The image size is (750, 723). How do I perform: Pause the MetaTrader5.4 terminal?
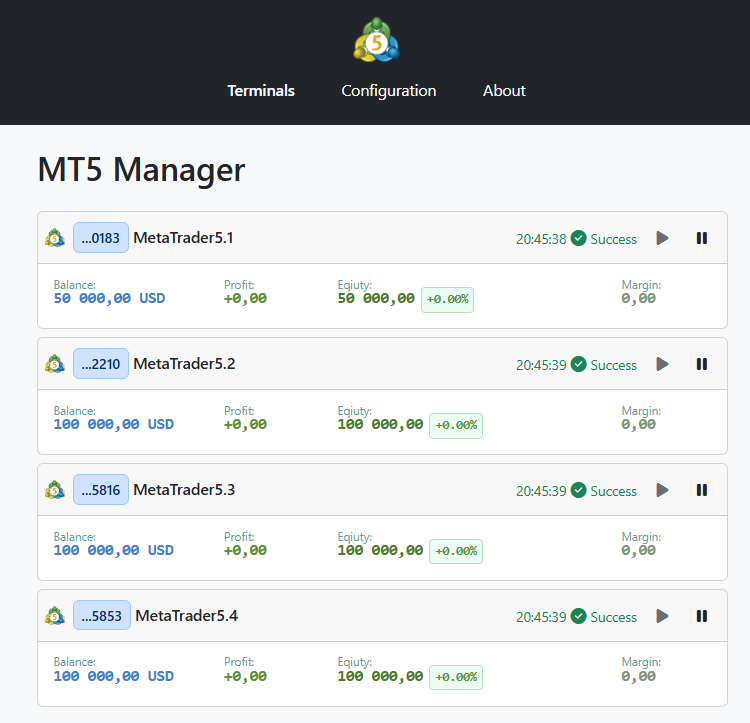coord(702,616)
